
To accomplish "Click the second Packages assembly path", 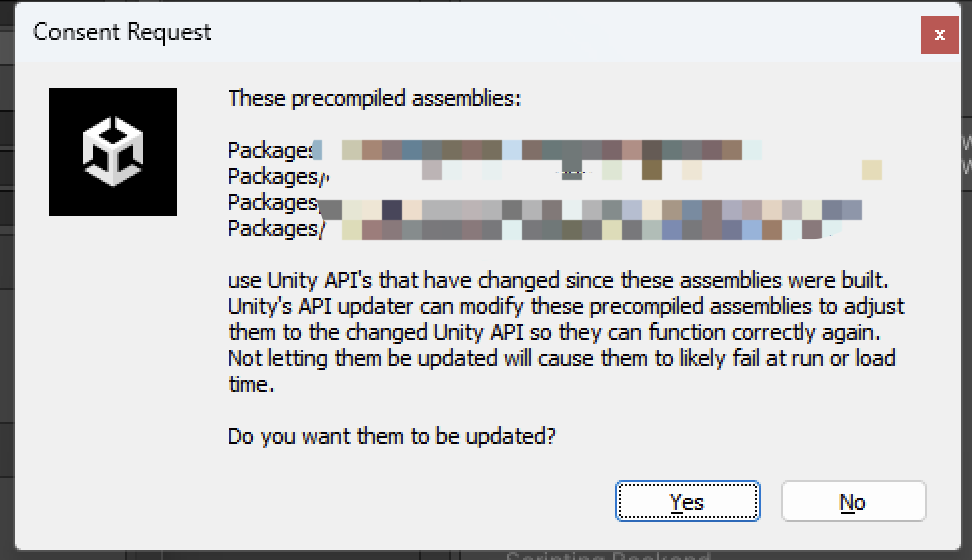I will [555, 177].
